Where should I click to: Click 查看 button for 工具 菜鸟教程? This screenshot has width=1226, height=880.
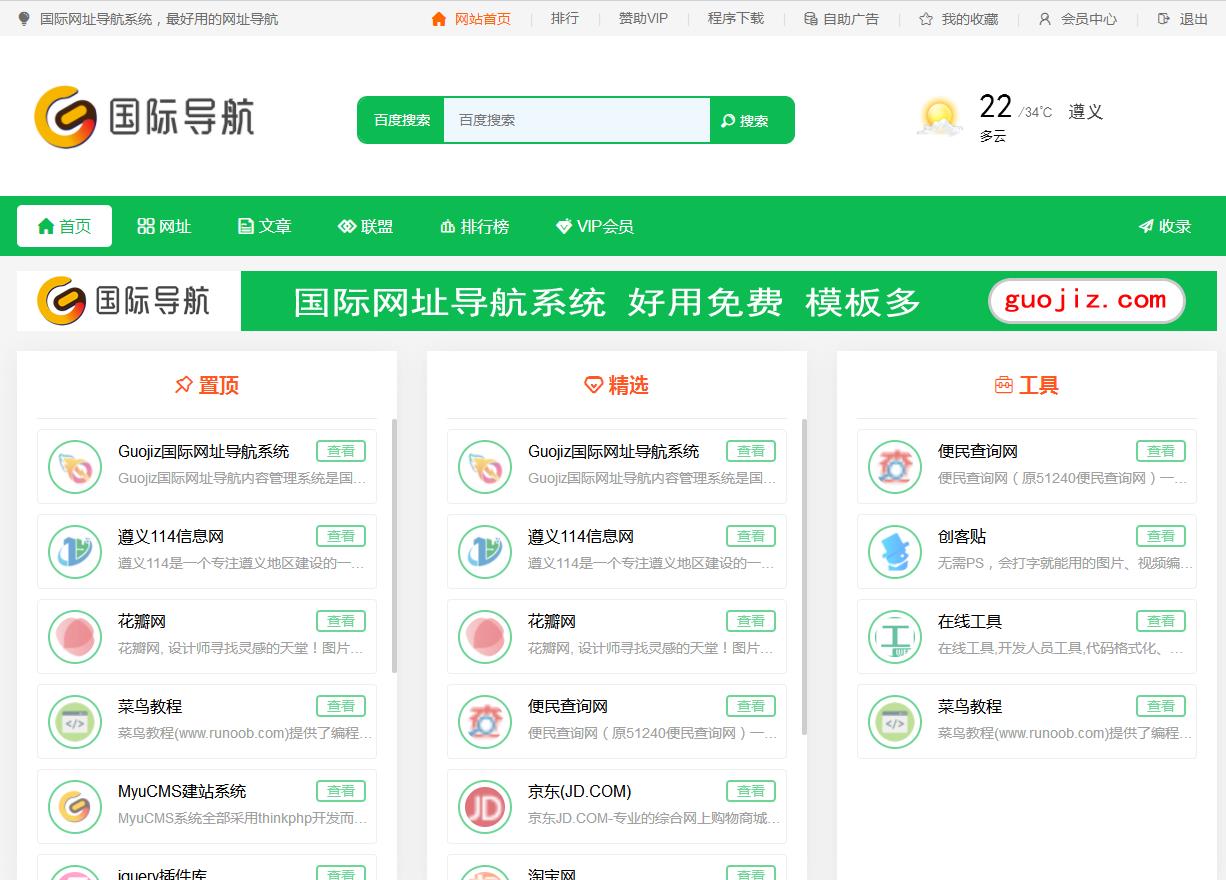tap(1161, 706)
